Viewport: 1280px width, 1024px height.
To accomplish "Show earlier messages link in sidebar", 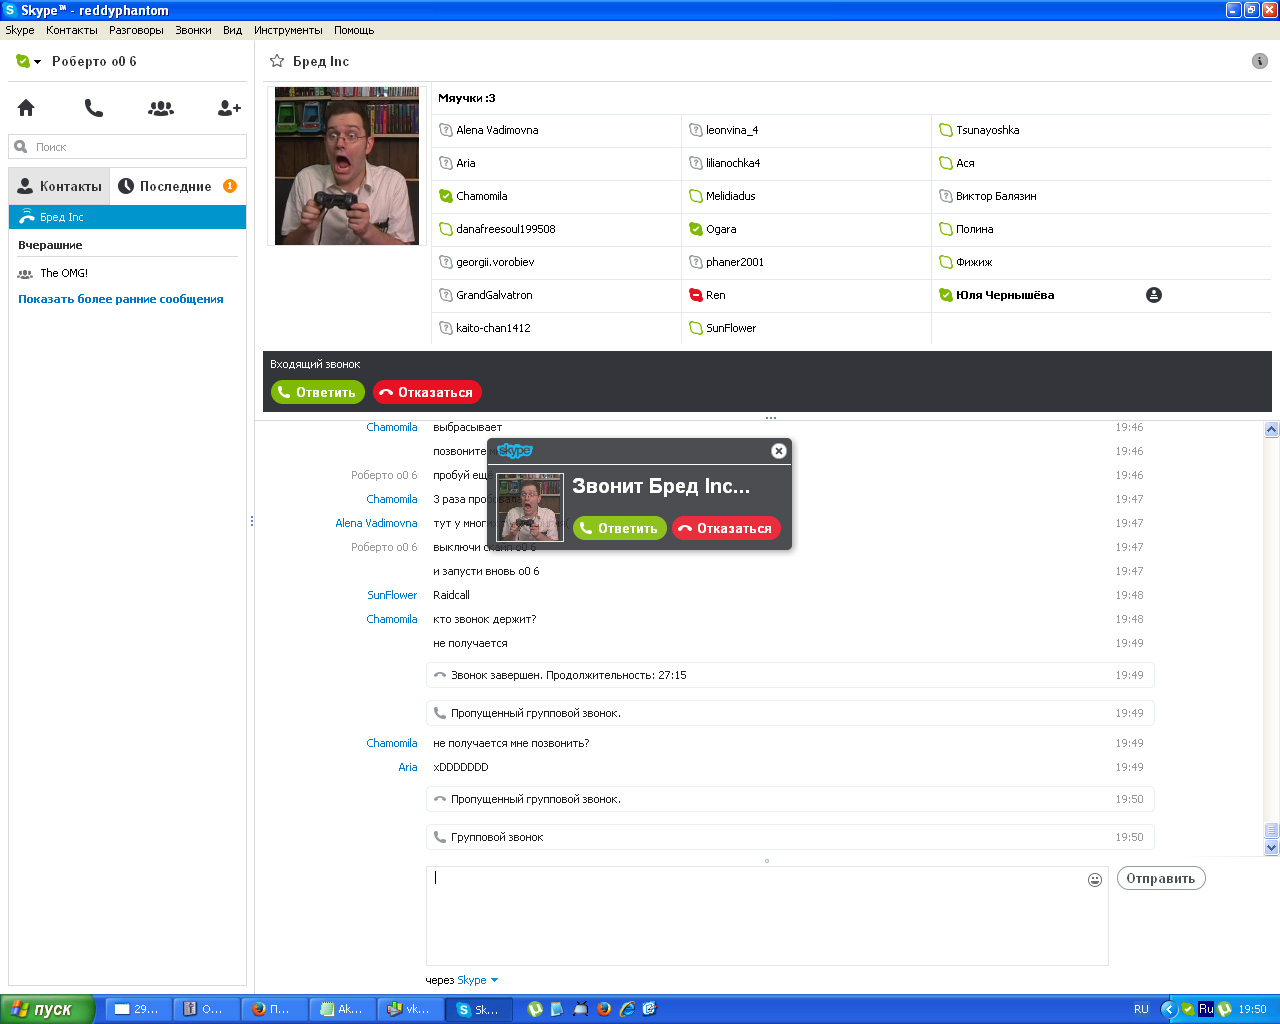I will point(121,299).
